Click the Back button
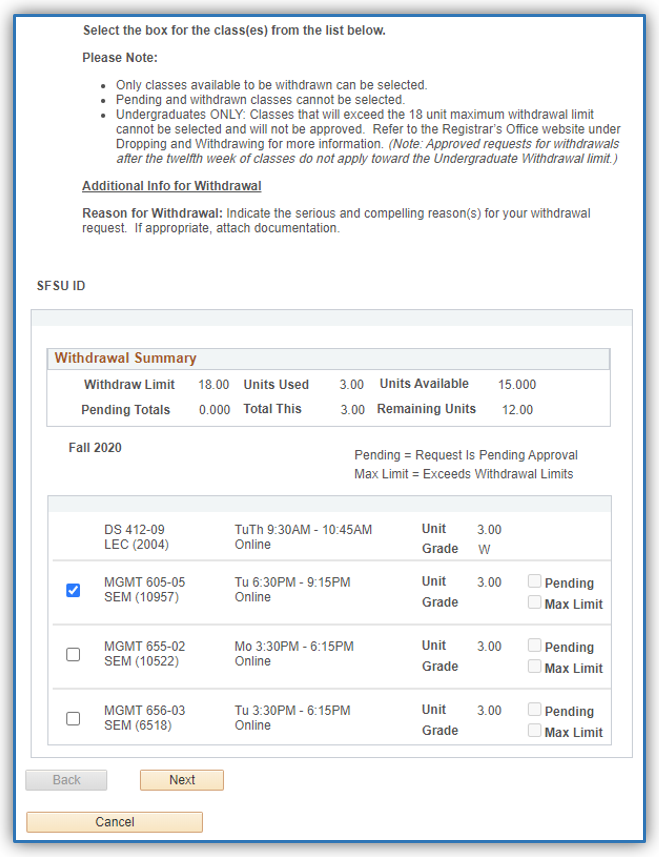 point(66,780)
